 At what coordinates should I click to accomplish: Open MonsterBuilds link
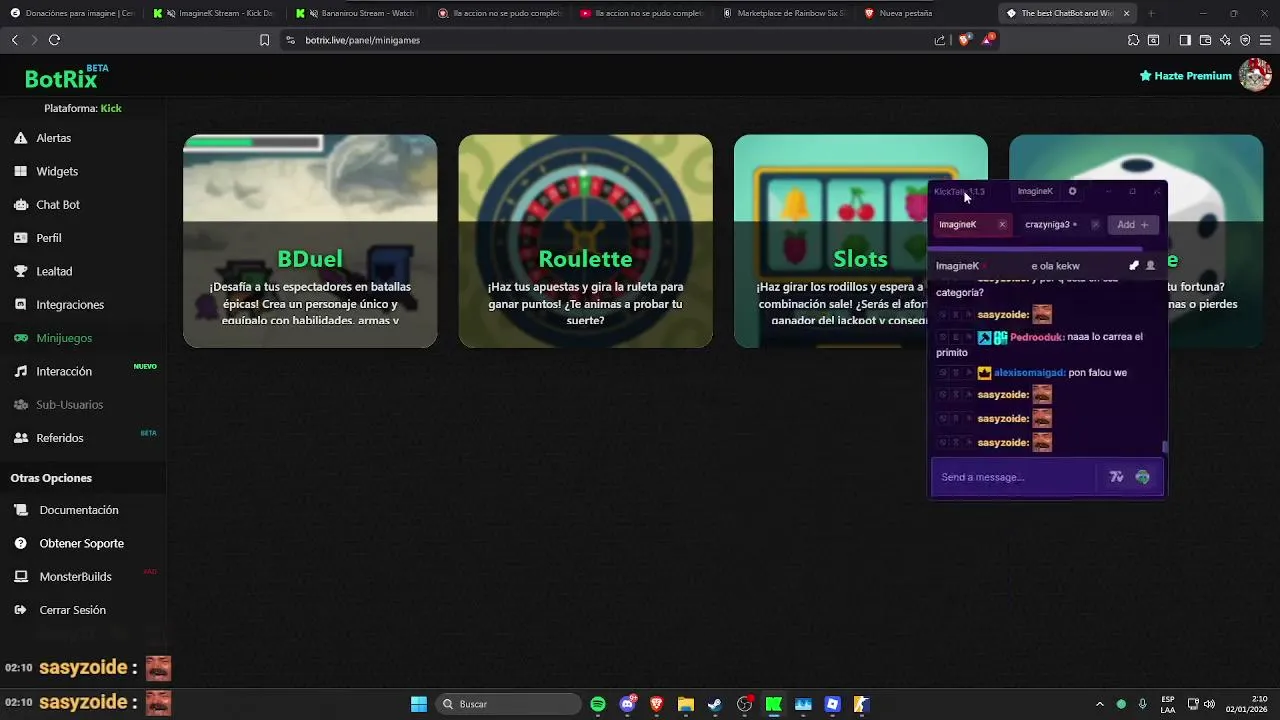point(75,576)
